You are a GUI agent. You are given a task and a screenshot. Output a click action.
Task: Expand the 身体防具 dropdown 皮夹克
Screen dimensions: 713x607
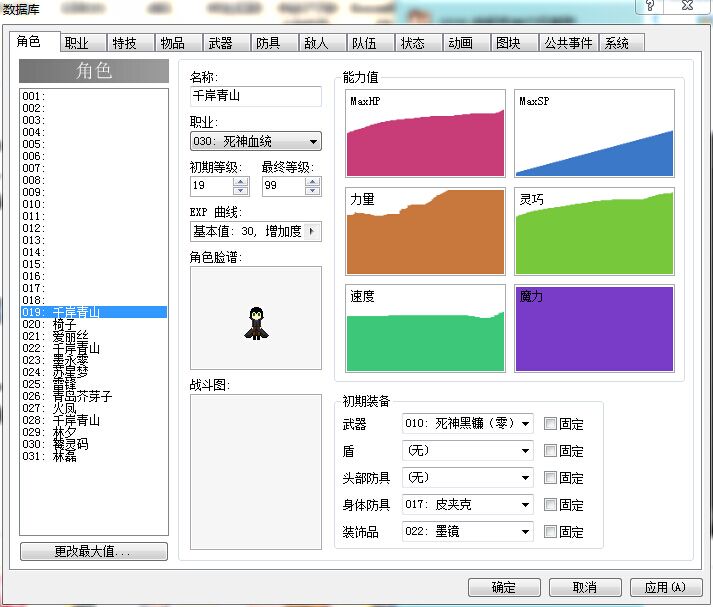526,505
